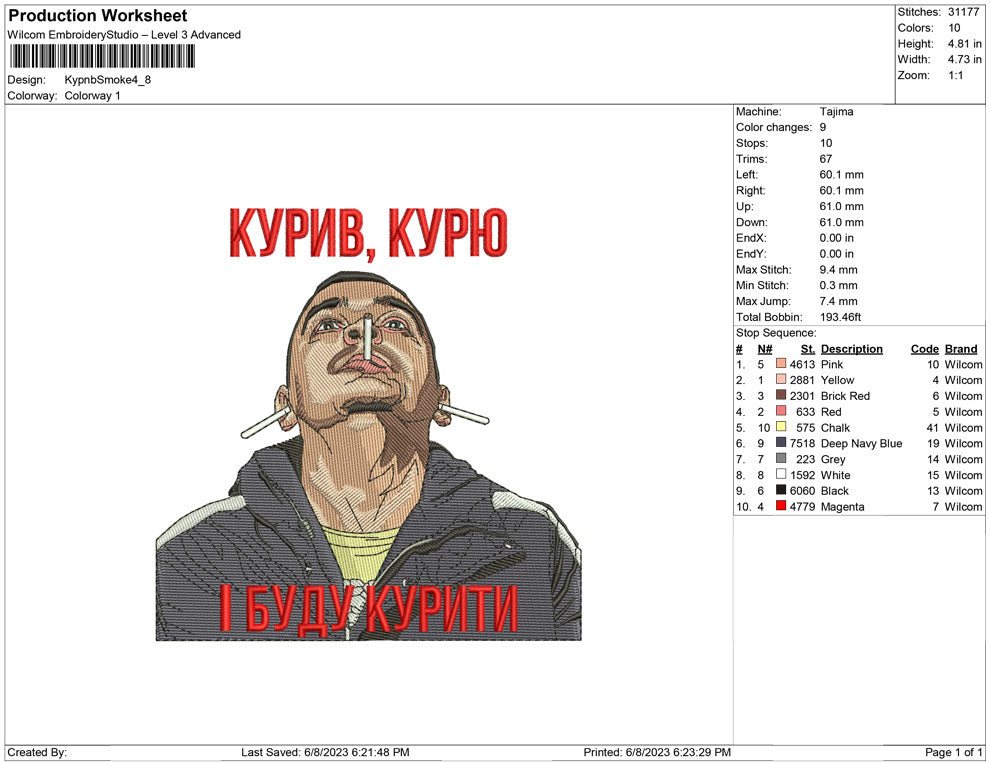Click the Colors value '10' in header

[x=954, y=28]
